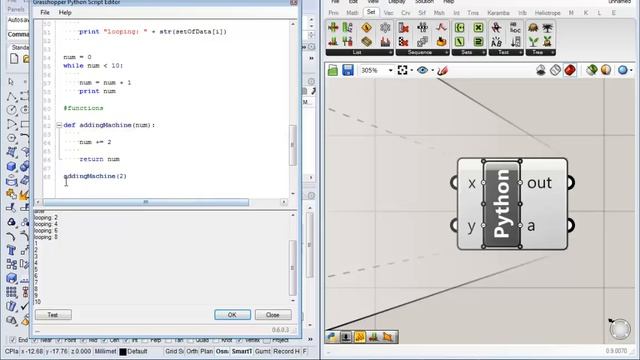Select the red shaded preview mode icon

coord(570,70)
